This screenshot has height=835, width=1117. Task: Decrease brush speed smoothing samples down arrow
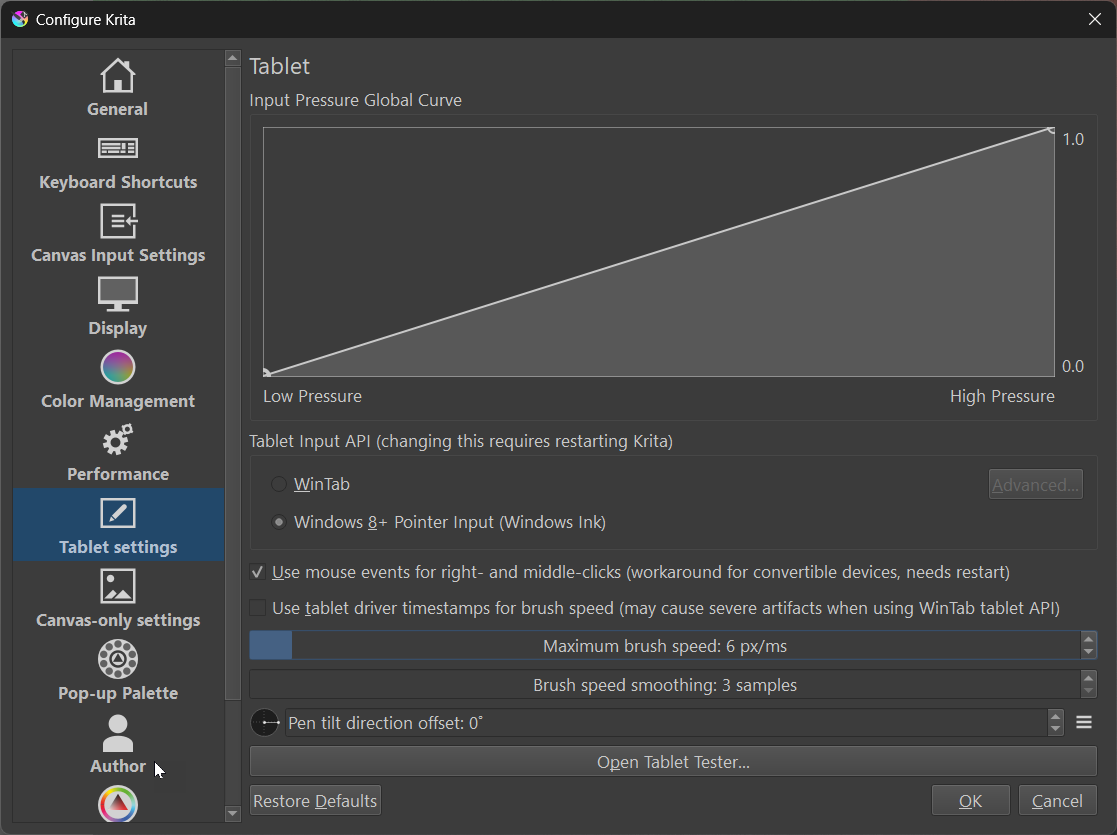click(1088, 691)
